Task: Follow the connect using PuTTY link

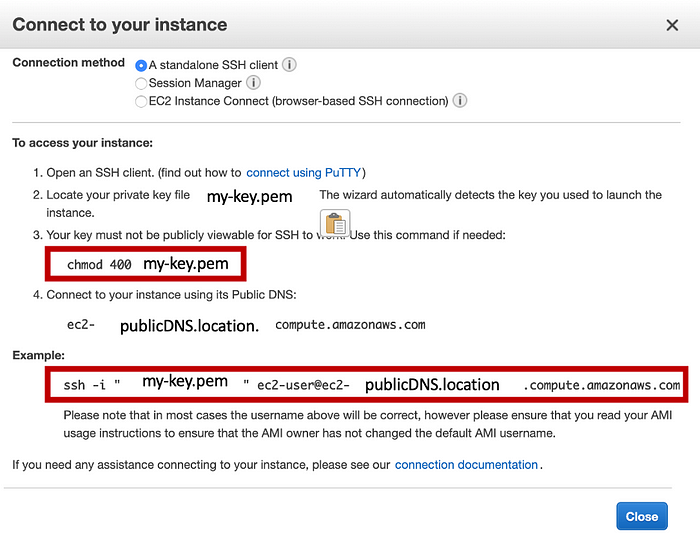Action: pyautogui.click(x=304, y=173)
